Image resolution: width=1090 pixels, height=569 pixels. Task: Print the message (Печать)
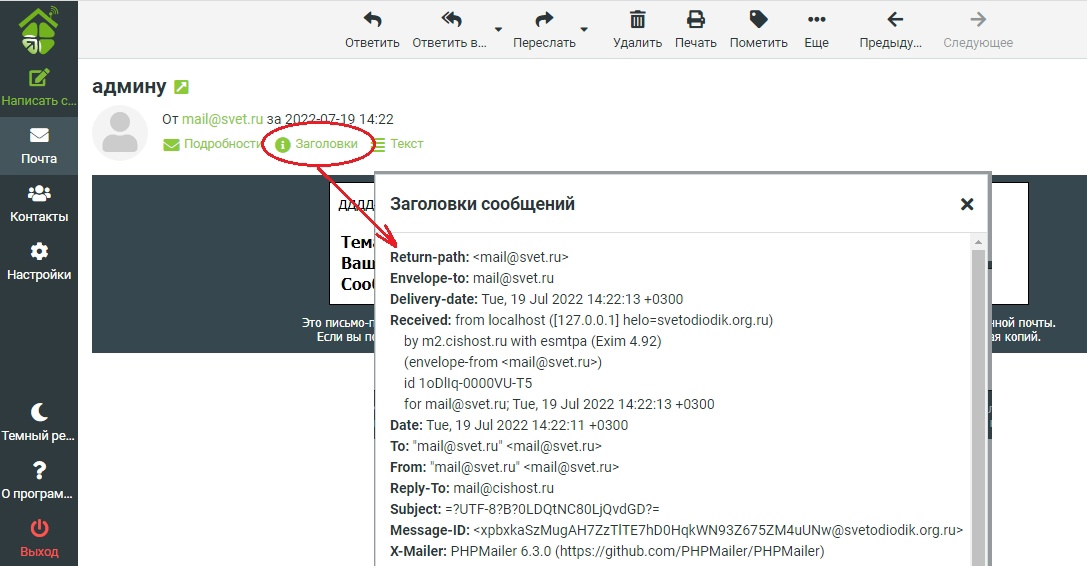click(695, 20)
